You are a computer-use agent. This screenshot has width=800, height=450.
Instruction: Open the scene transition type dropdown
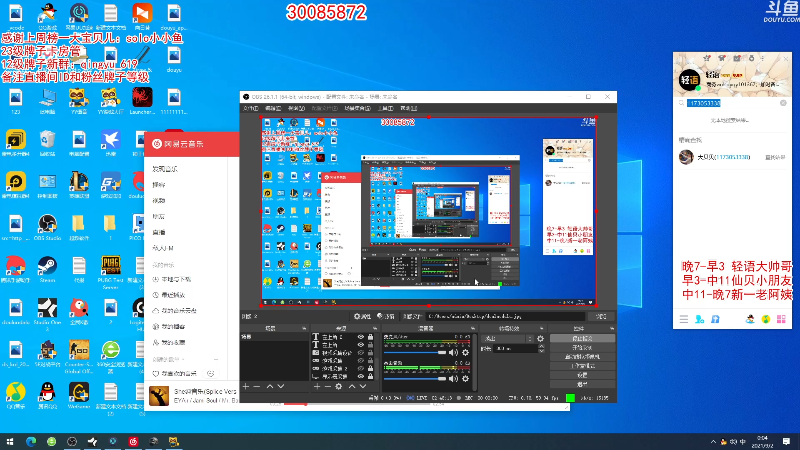click(x=508, y=338)
